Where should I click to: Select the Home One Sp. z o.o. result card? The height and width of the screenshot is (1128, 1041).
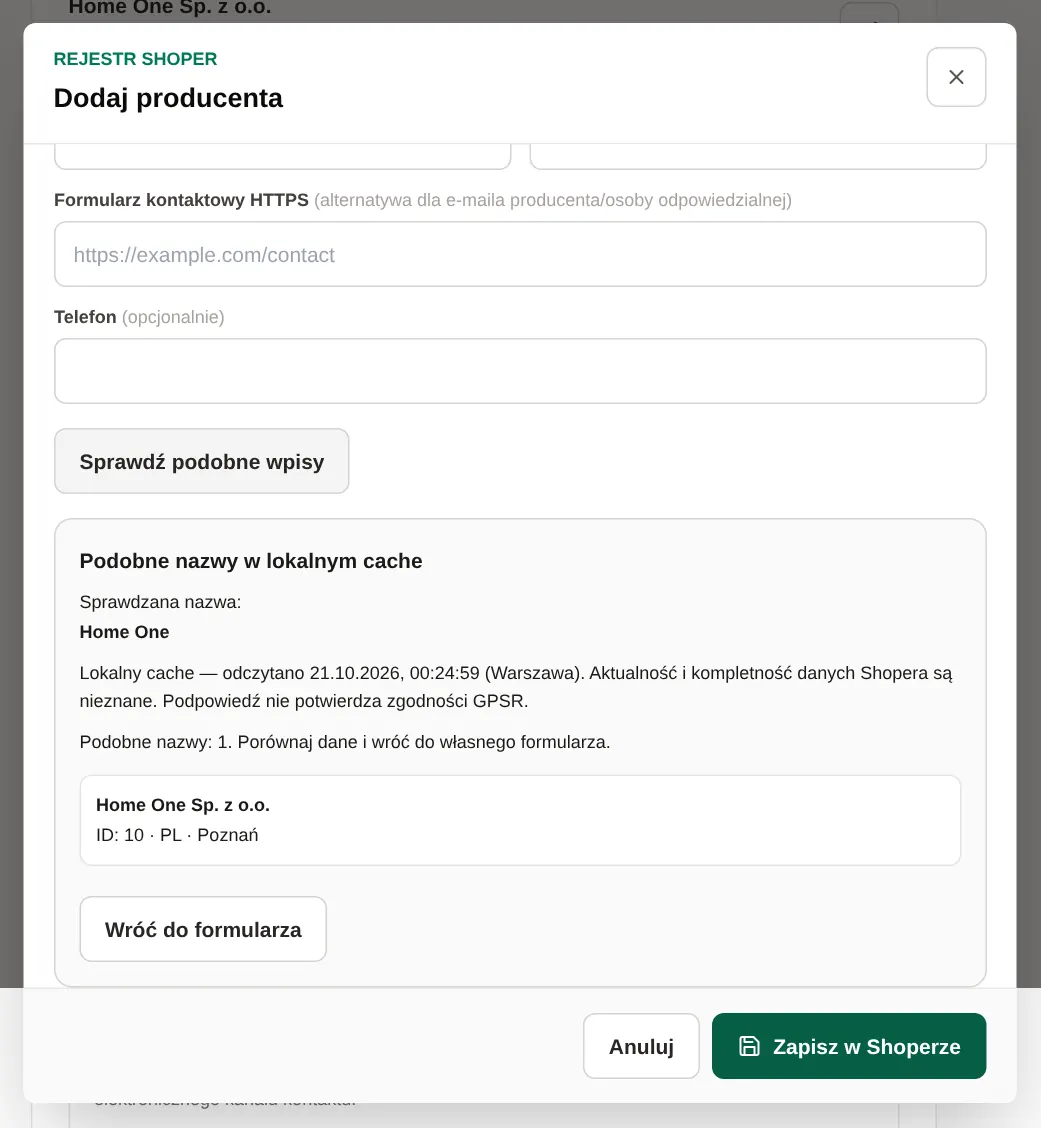coord(519,820)
